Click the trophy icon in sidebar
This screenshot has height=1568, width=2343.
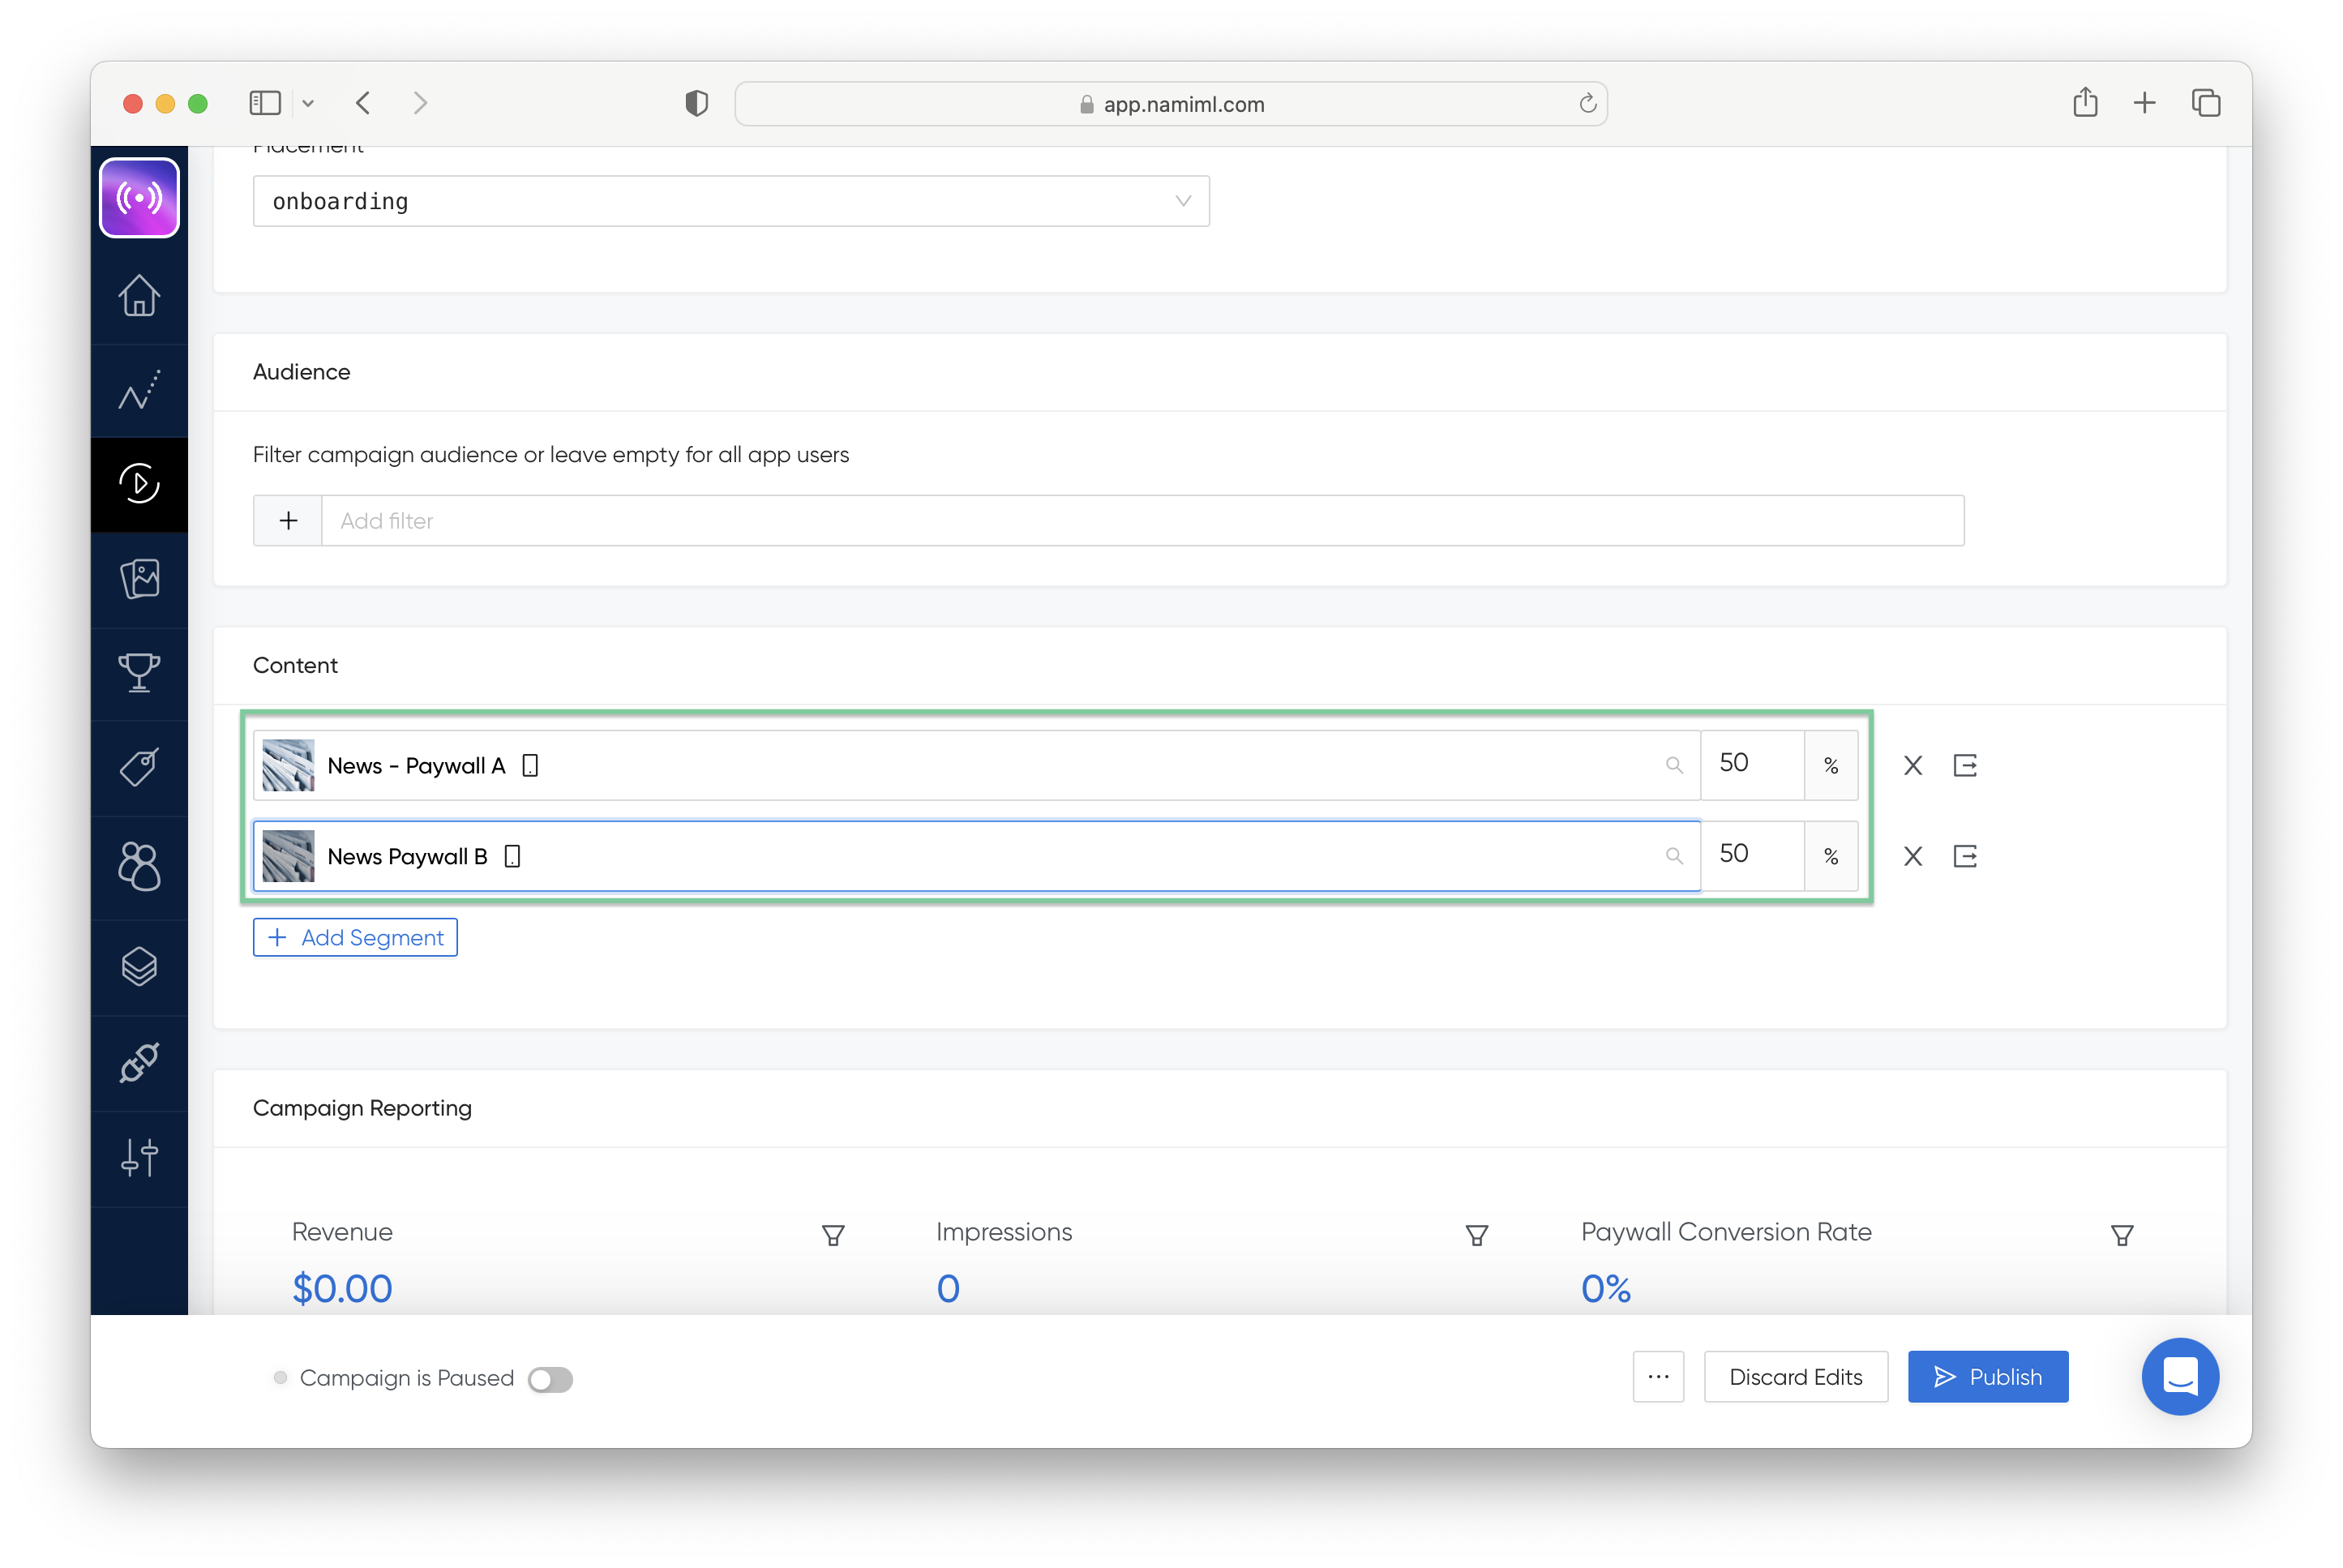(139, 673)
